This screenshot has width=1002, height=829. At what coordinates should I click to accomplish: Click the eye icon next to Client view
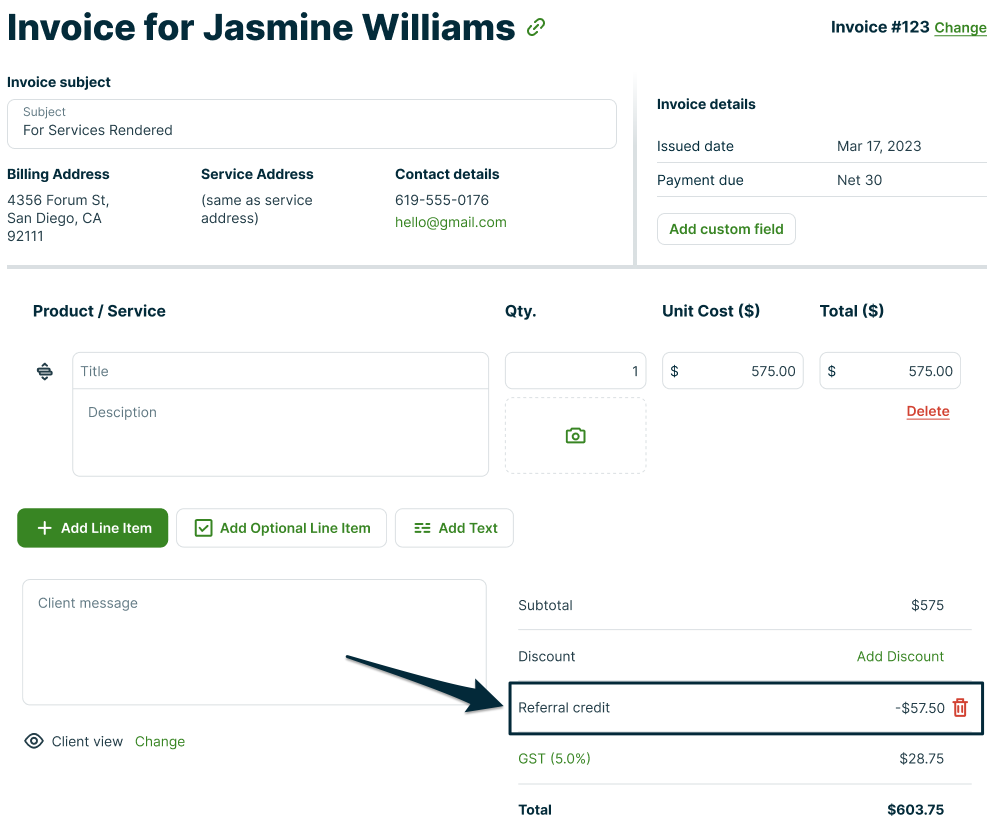(34, 742)
